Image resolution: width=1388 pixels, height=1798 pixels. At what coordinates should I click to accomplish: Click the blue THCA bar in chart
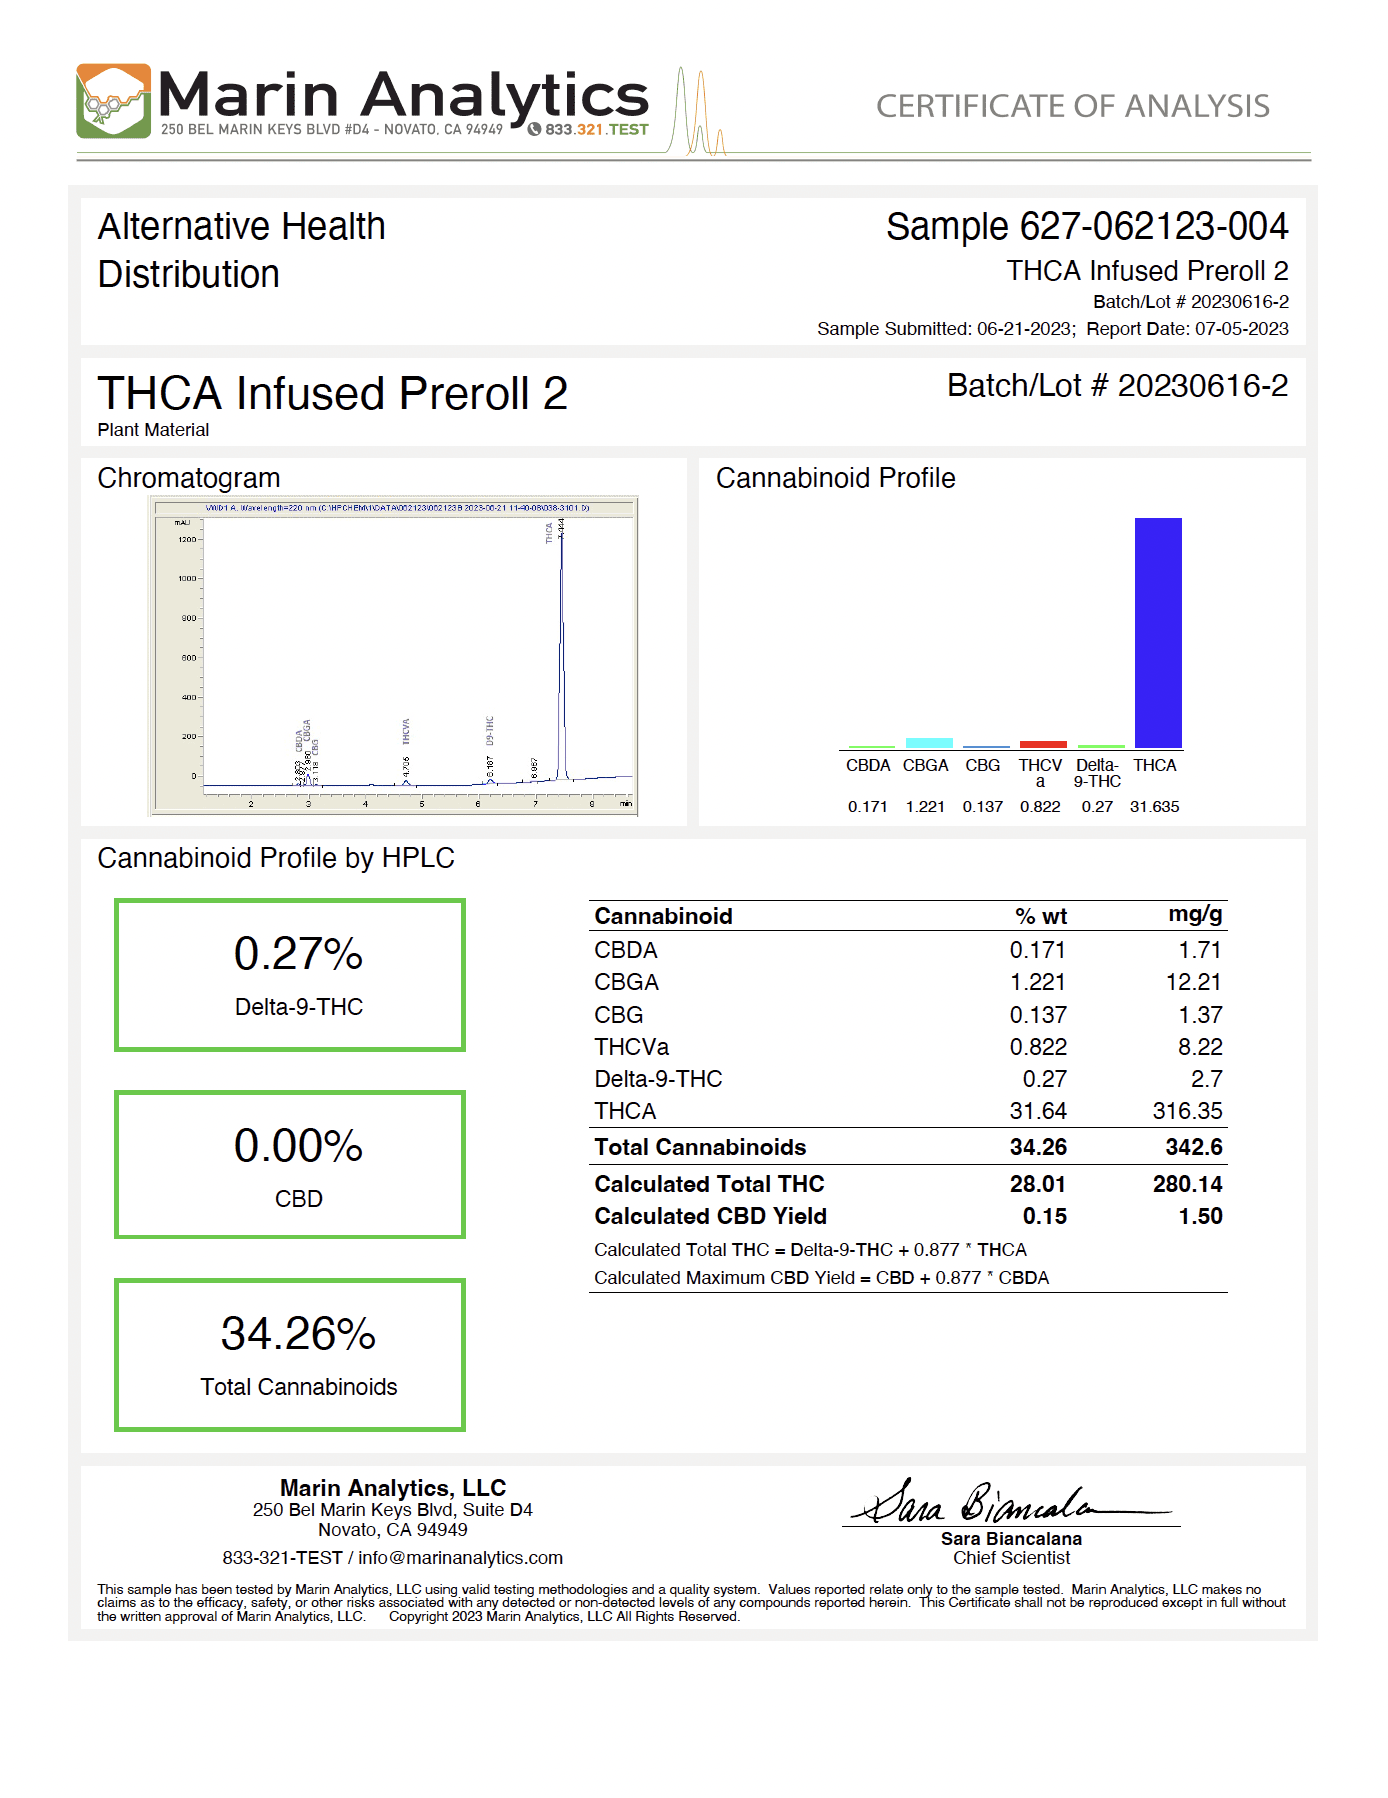(1158, 633)
